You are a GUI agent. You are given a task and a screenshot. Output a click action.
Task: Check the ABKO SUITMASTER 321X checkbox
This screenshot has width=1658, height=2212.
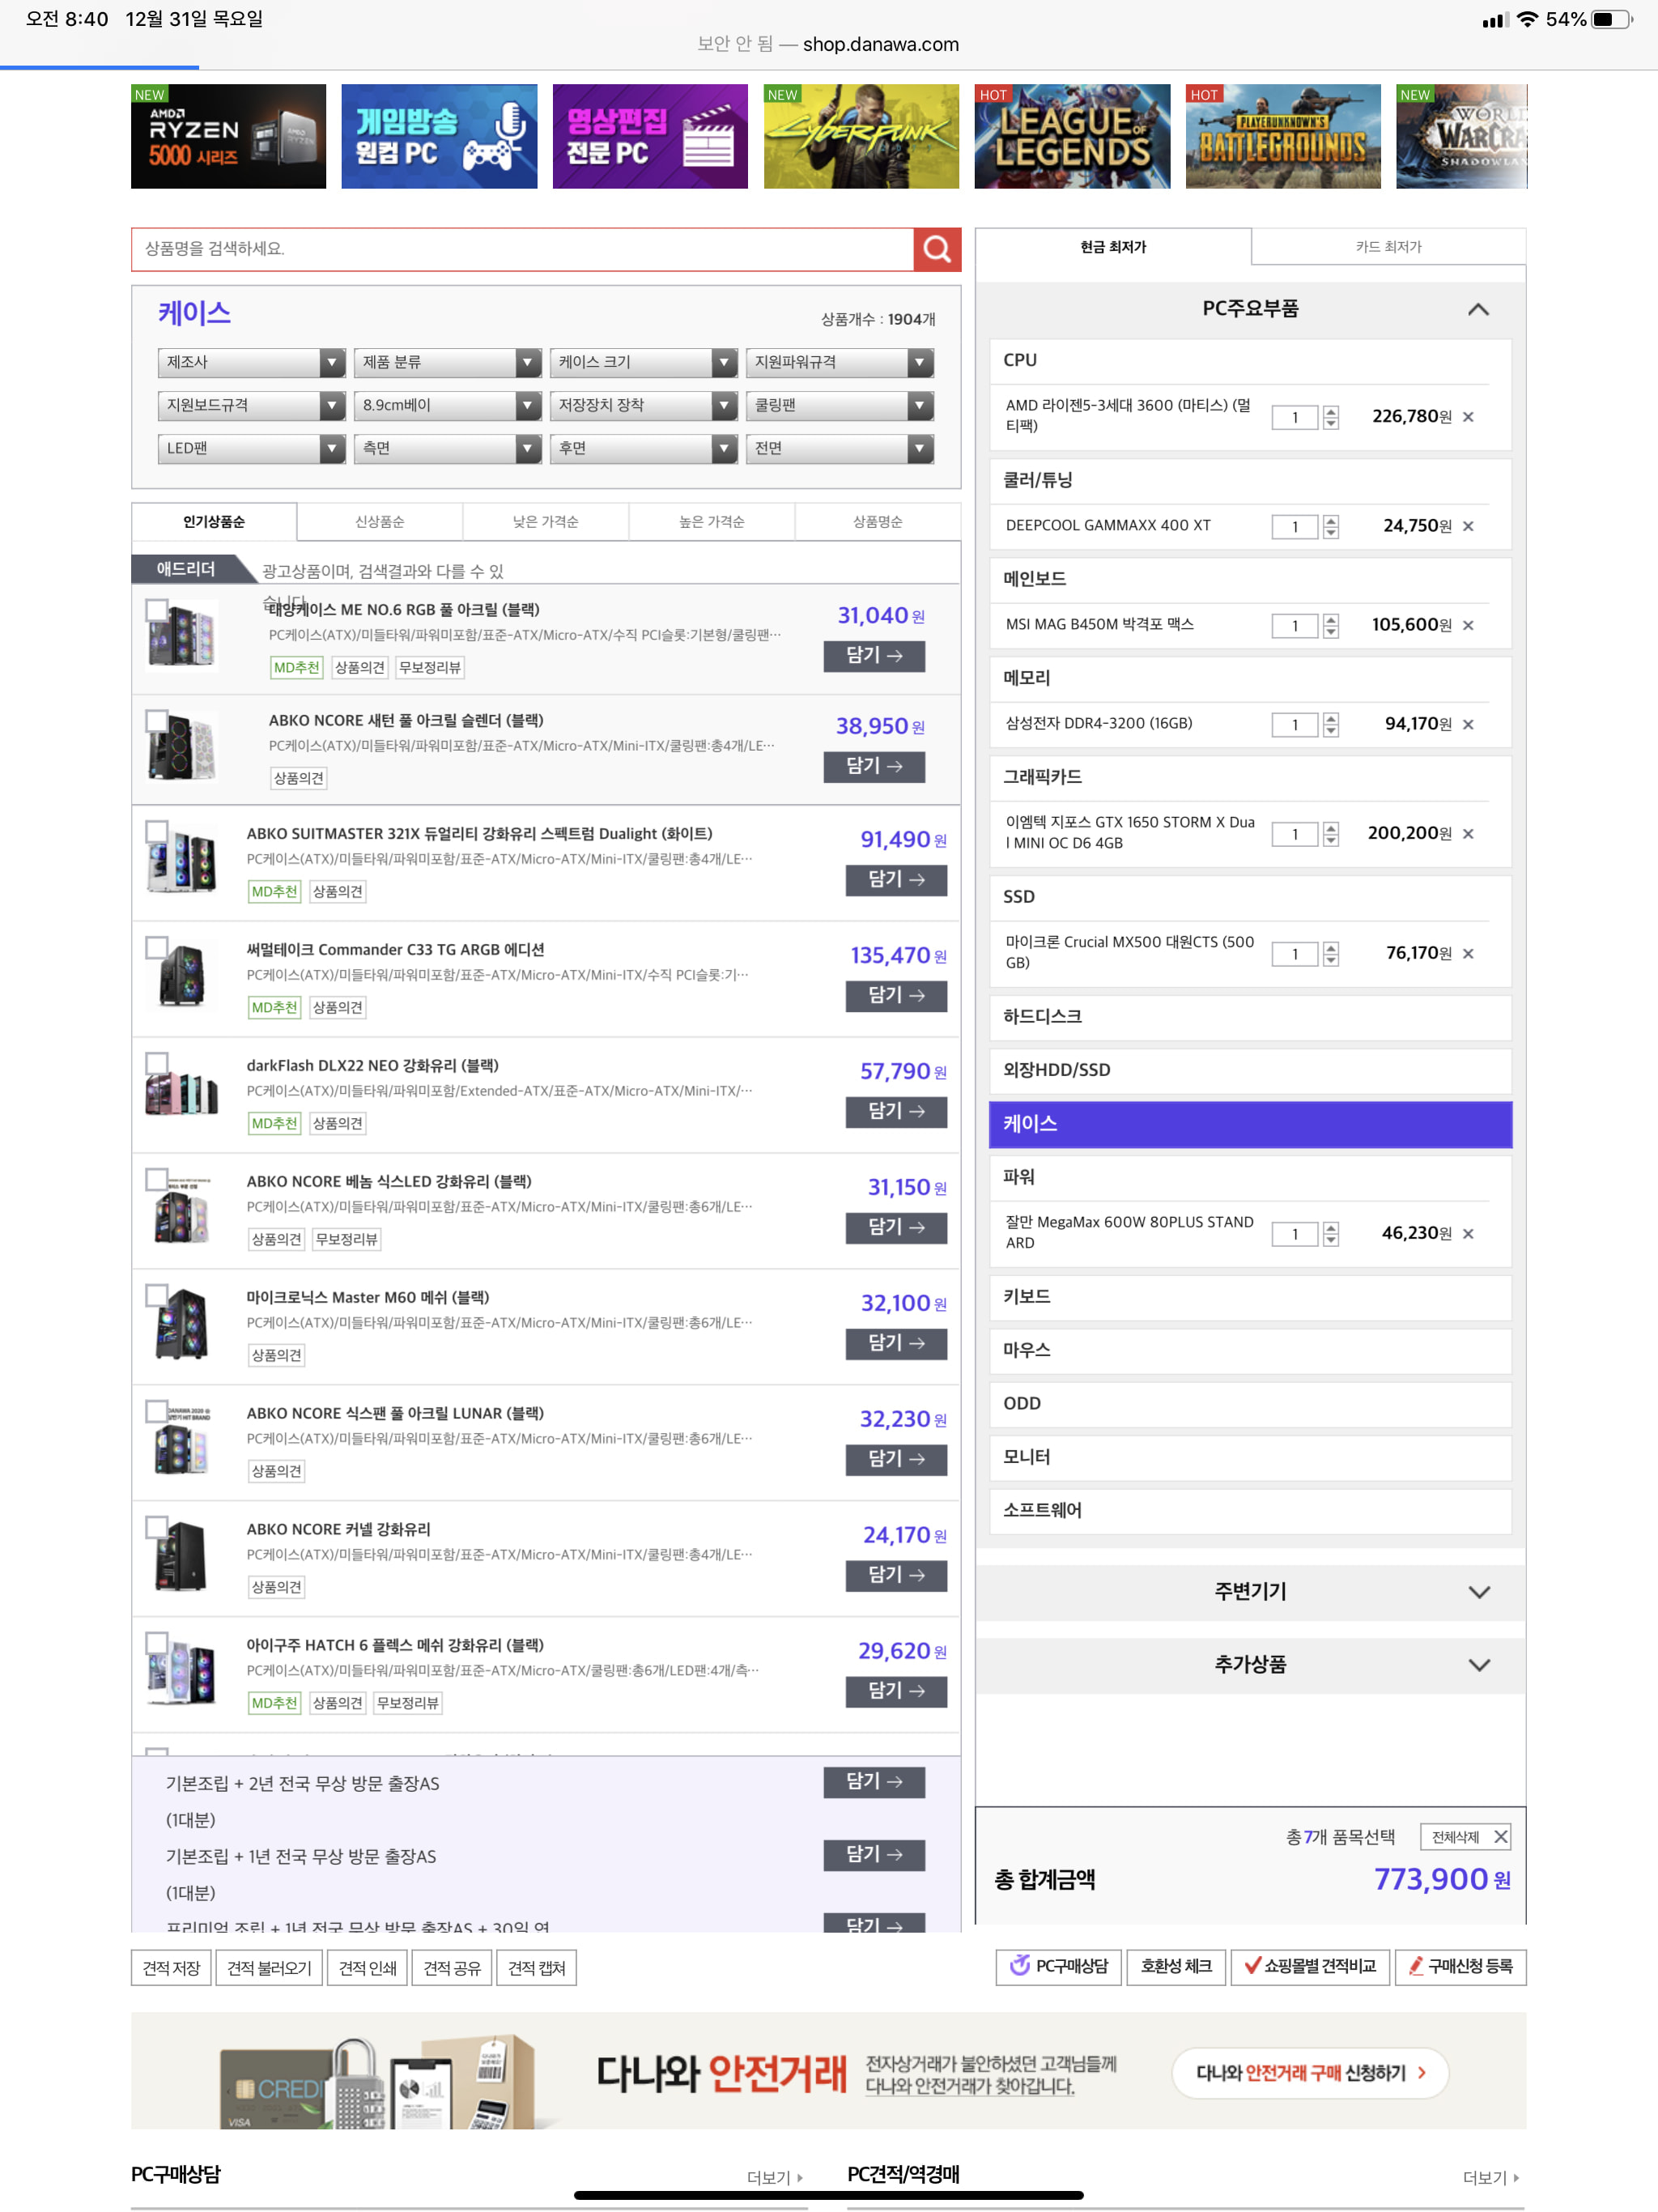(156, 831)
